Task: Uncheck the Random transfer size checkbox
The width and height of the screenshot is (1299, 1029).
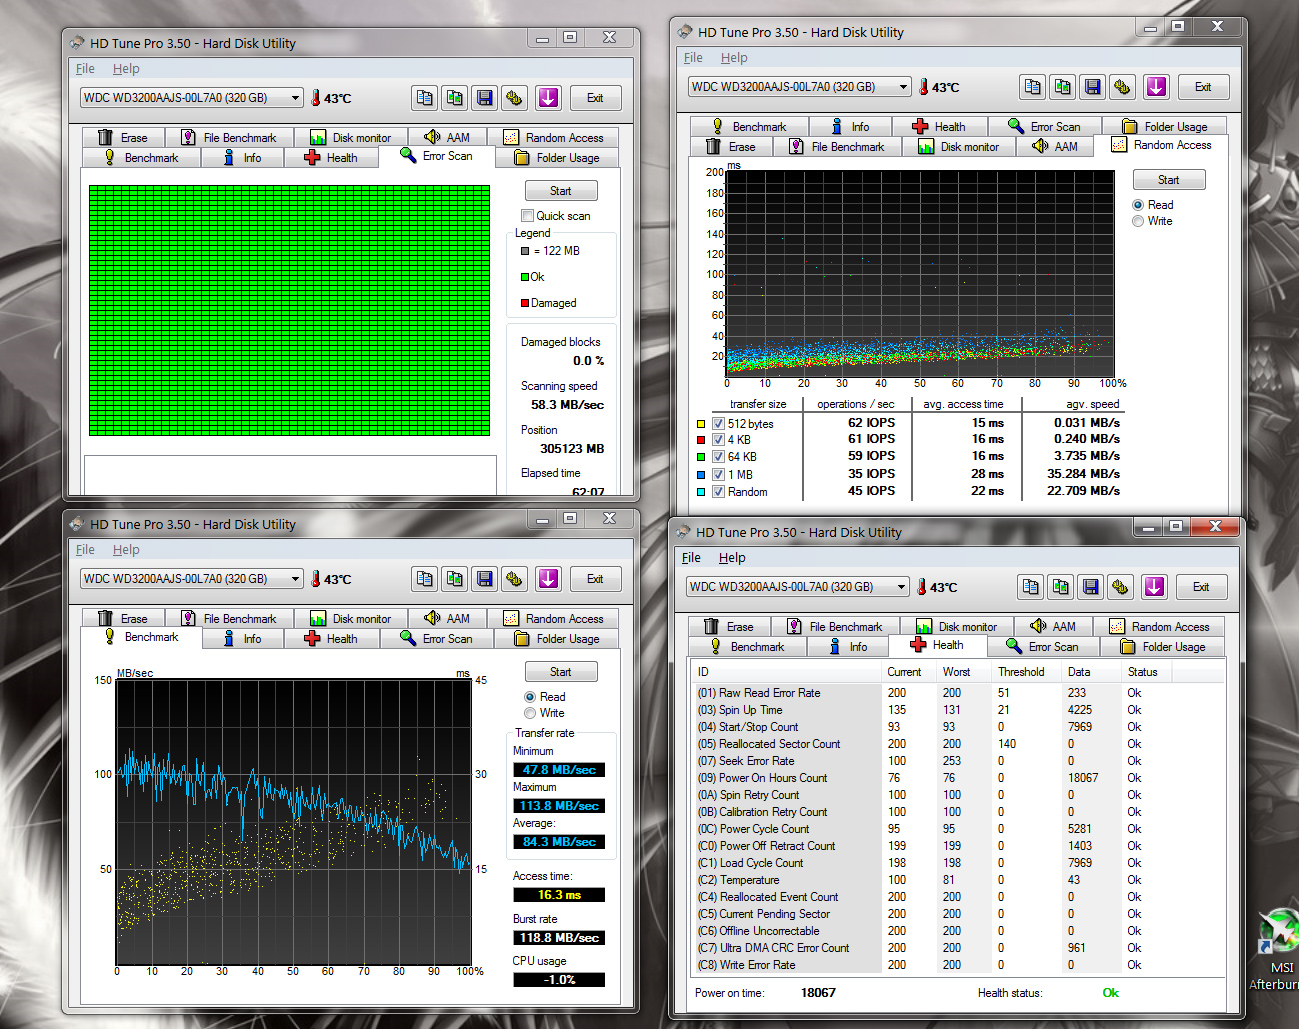Action: coord(718,492)
